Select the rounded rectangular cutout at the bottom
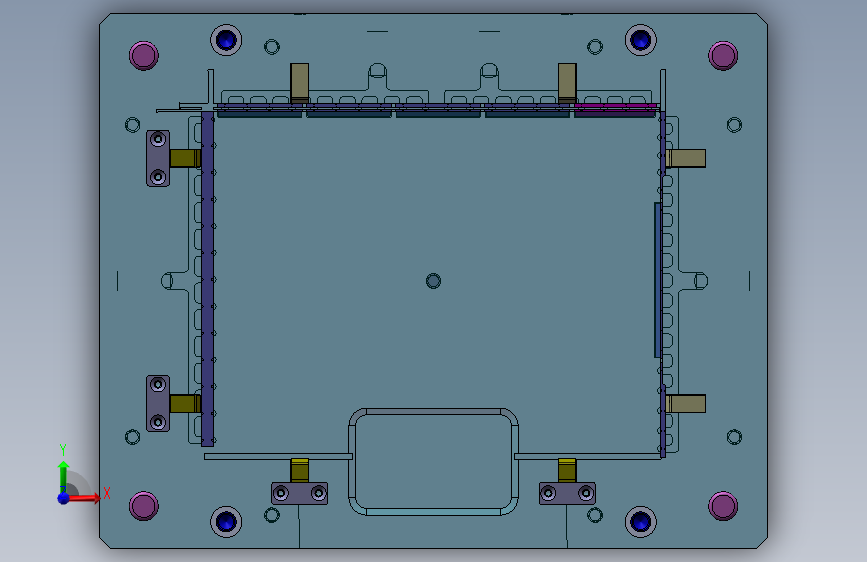Image resolution: width=867 pixels, height=562 pixels. (434, 462)
